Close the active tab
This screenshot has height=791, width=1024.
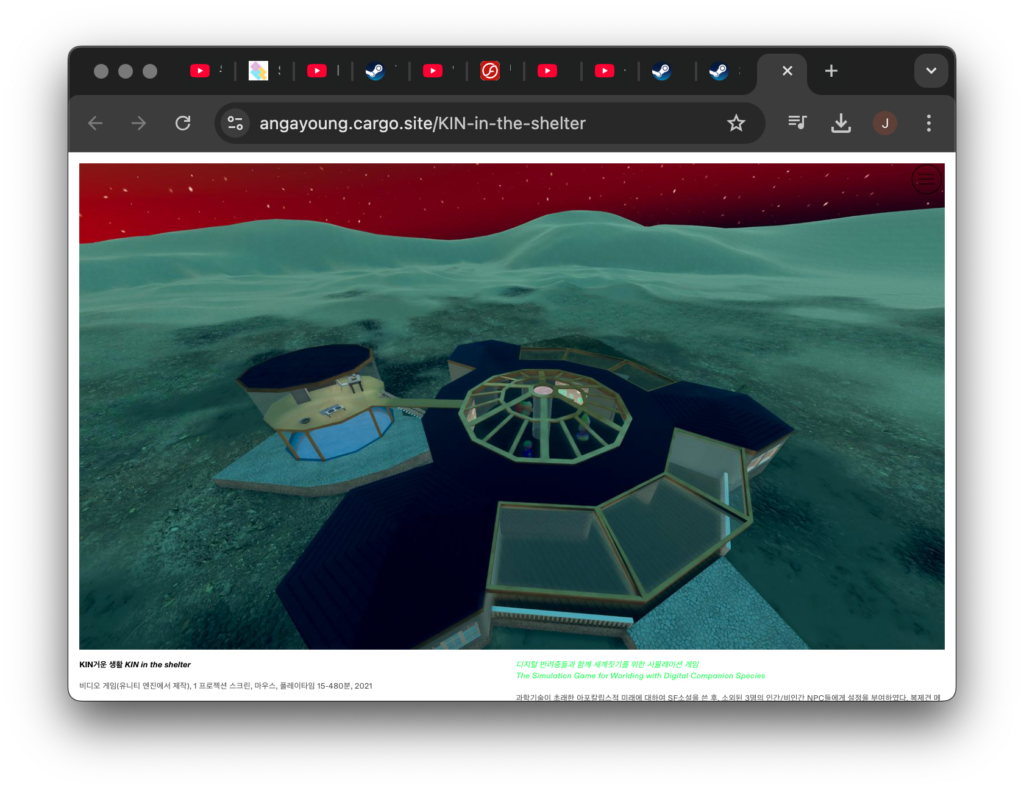point(787,71)
